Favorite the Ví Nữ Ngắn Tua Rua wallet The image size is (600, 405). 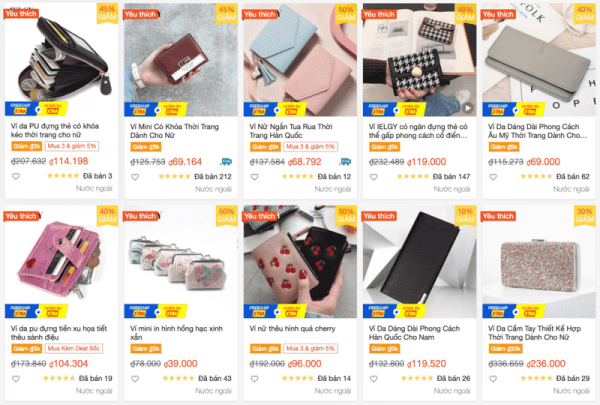coord(254,177)
